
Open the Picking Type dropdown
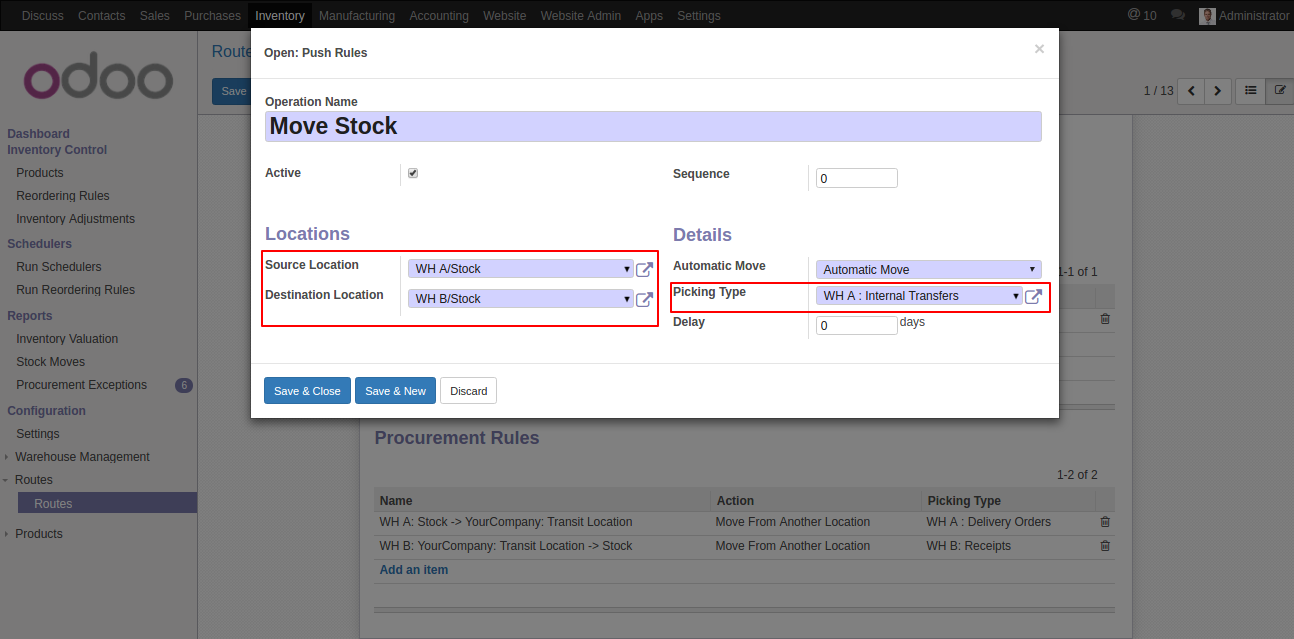[918, 296]
